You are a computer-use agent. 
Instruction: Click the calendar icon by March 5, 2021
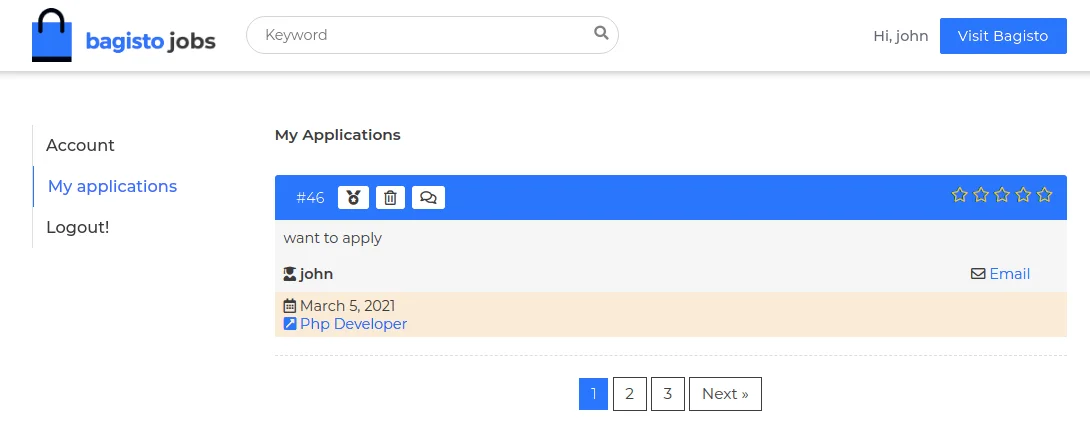point(290,306)
